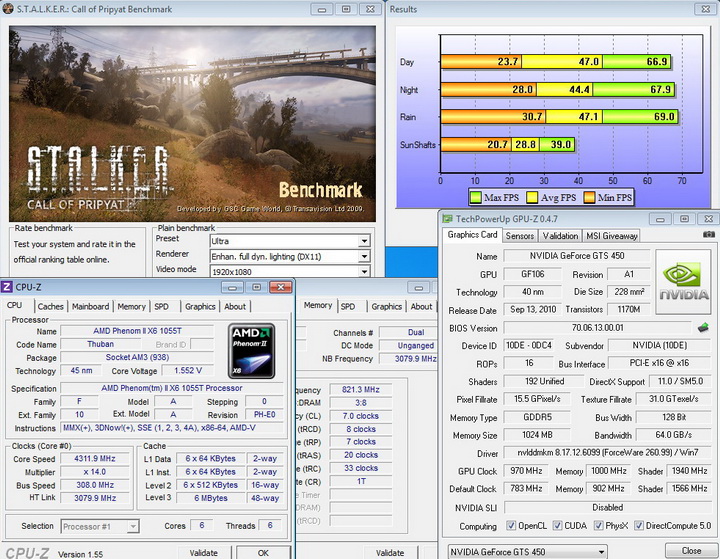
Task: Click the CPU-Z Core Speed 4311.9 MHz value
Action: (95, 458)
